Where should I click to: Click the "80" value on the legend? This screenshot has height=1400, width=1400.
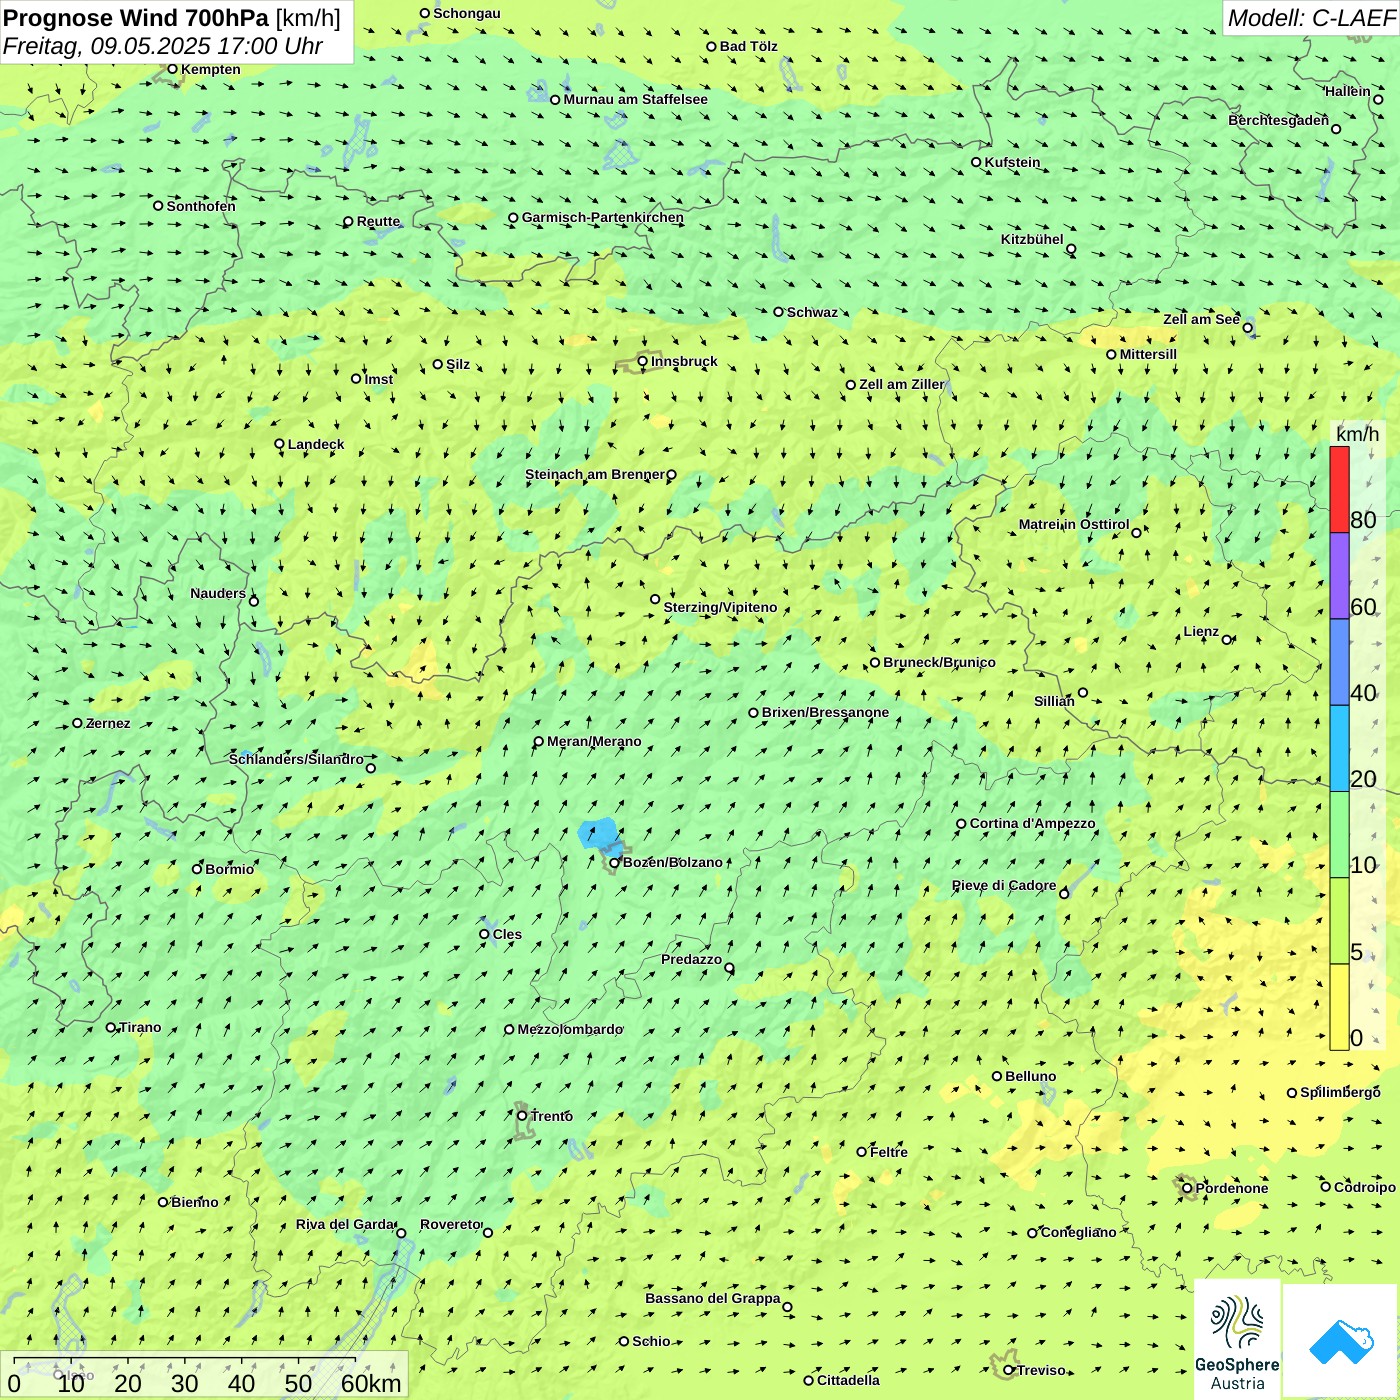point(1363,520)
